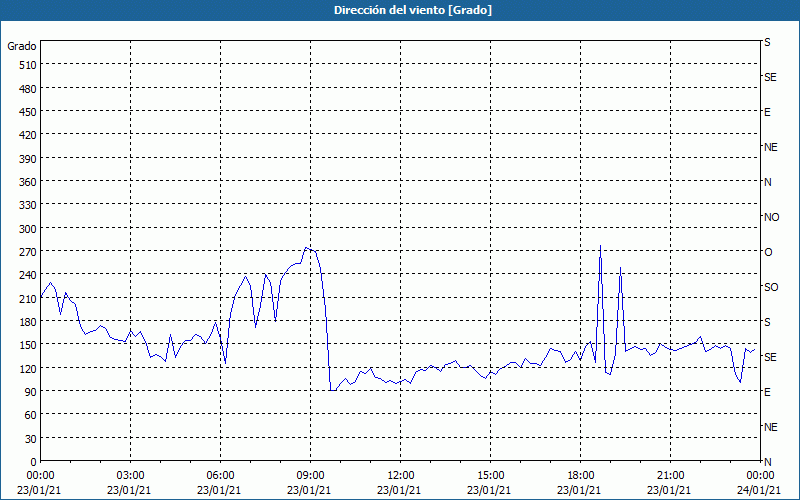Screen dimensions: 800x500
Task: Select the 510 value on the degree axis
Action: point(28,65)
